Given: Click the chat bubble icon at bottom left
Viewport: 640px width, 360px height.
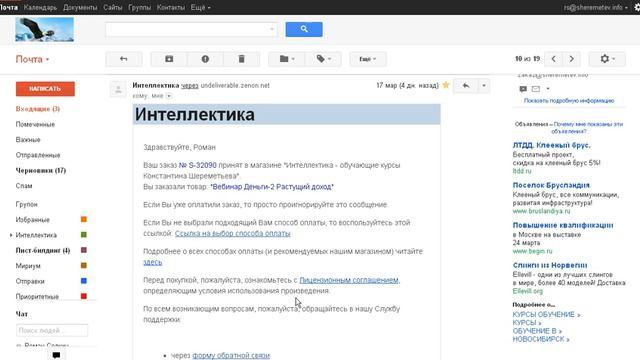Looking at the screenshot, I should pyautogui.click(x=56, y=355).
